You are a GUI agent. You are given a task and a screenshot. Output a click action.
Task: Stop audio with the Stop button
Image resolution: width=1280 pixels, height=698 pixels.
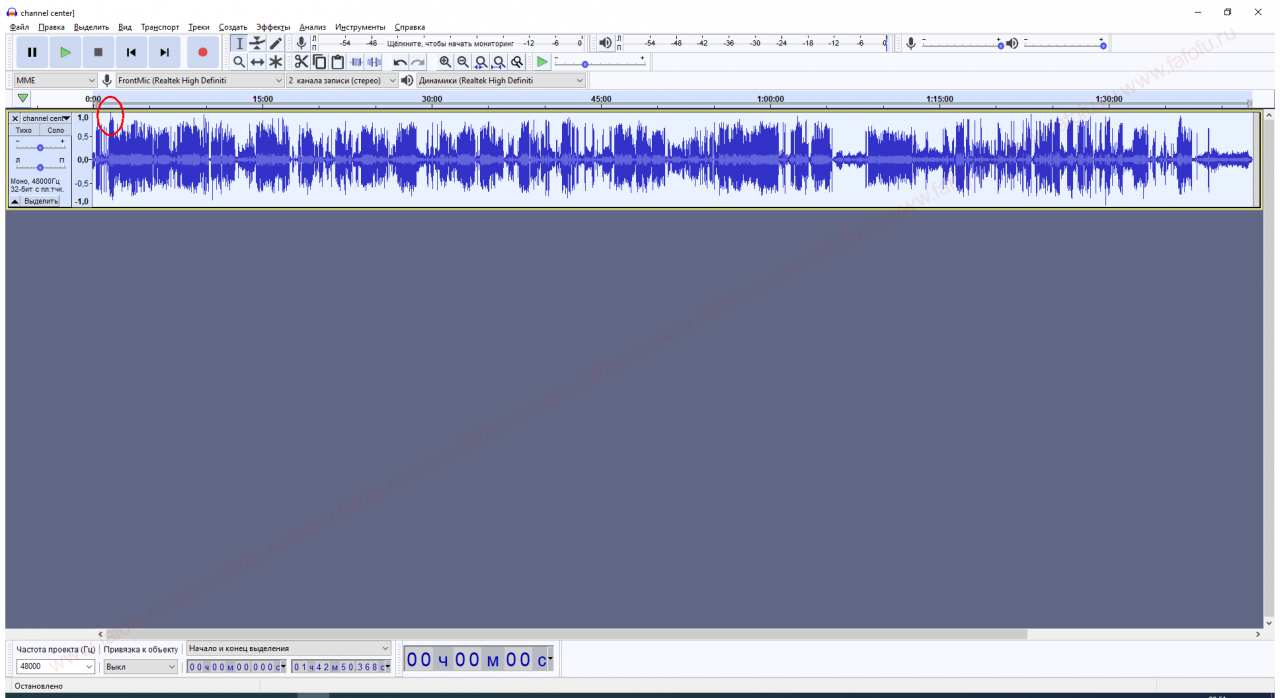(x=98, y=52)
